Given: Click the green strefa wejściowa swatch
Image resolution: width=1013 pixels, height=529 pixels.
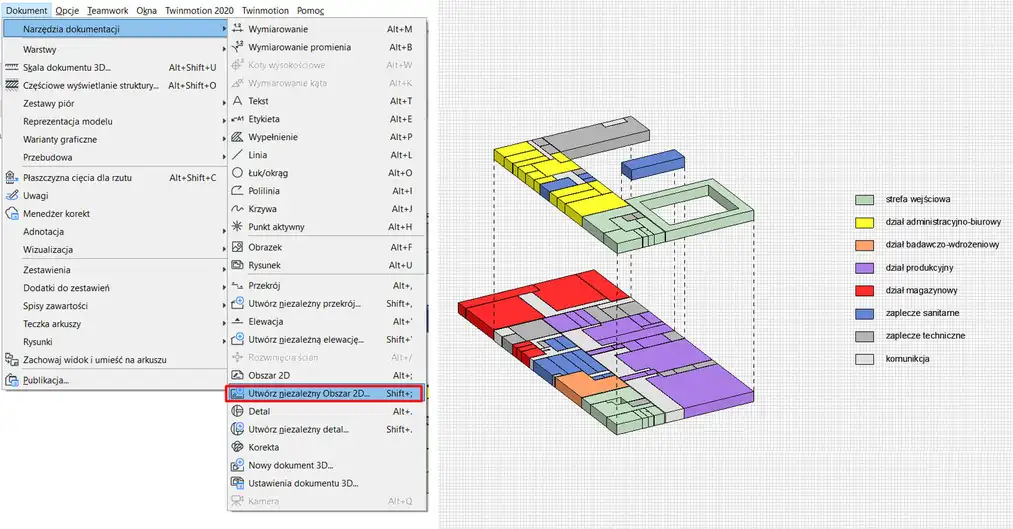Looking at the screenshot, I should 864,200.
